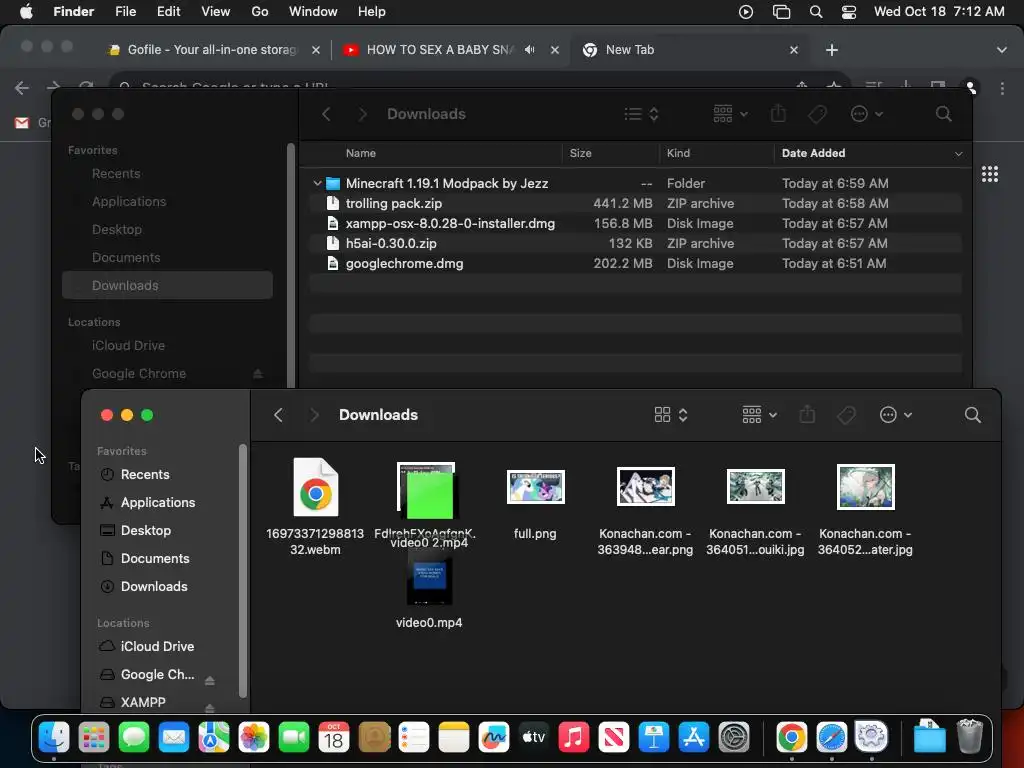
Task: Open App Store in the Dock
Action: tap(694, 737)
